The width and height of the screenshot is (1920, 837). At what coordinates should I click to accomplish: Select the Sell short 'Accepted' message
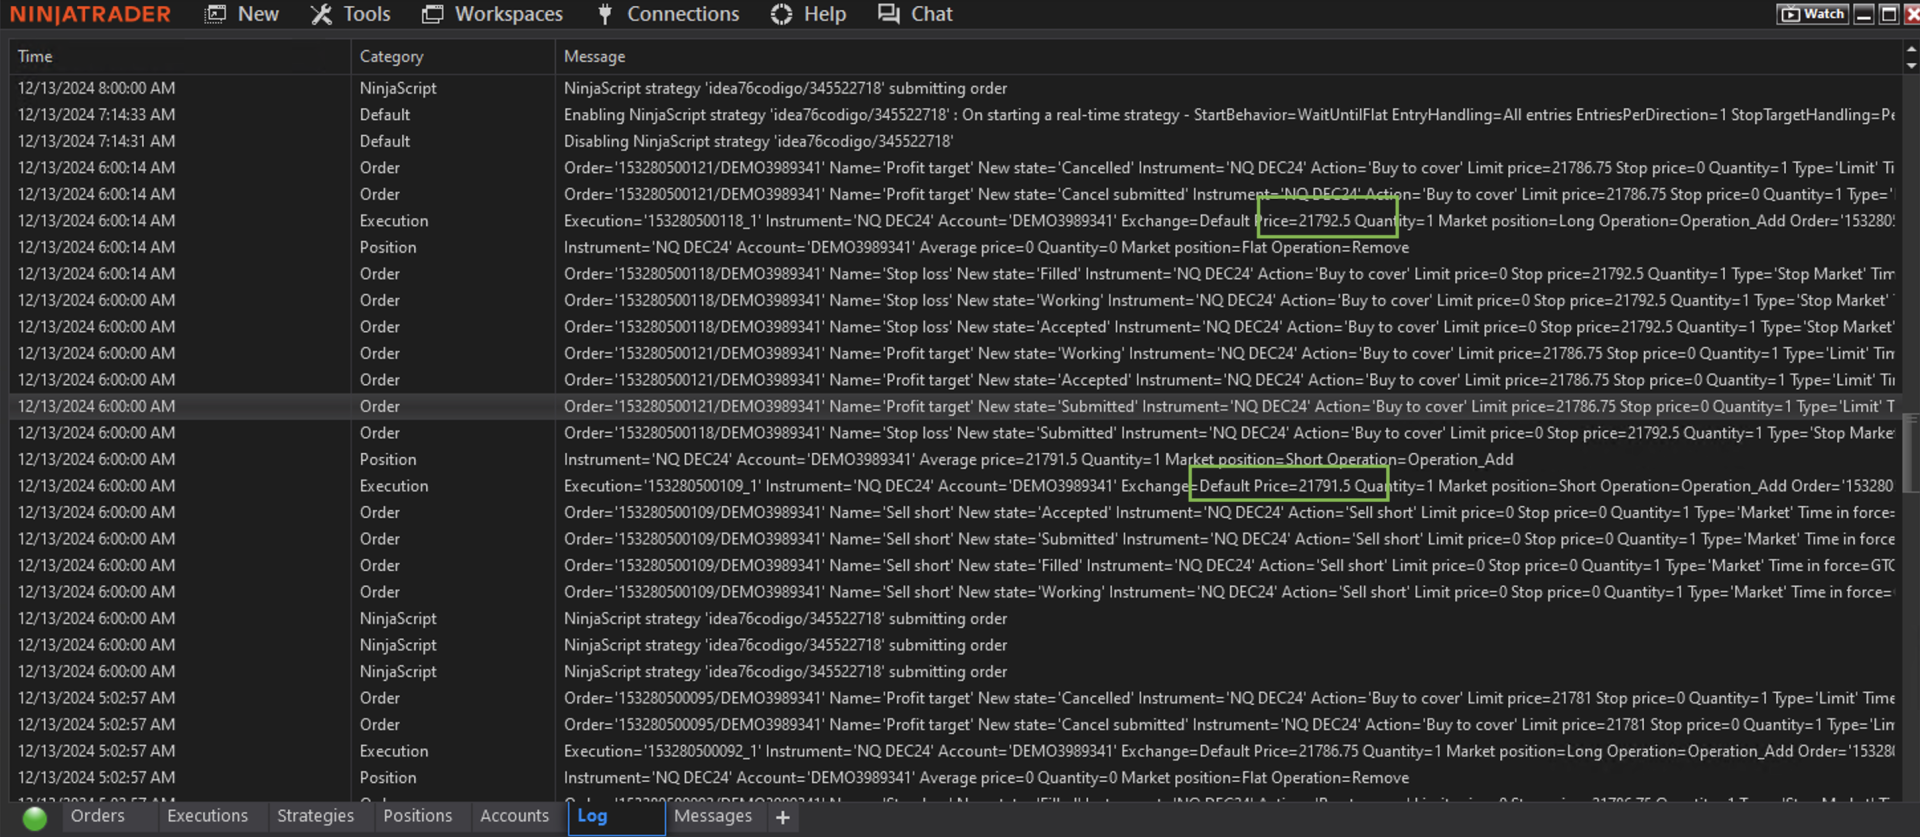[x=1228, y=512]
